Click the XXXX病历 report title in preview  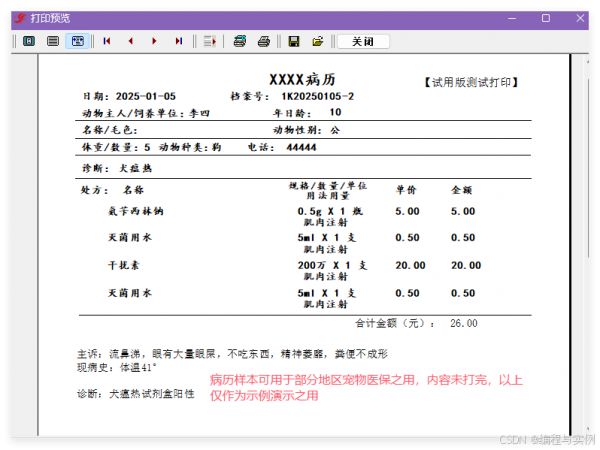(303, 79)
